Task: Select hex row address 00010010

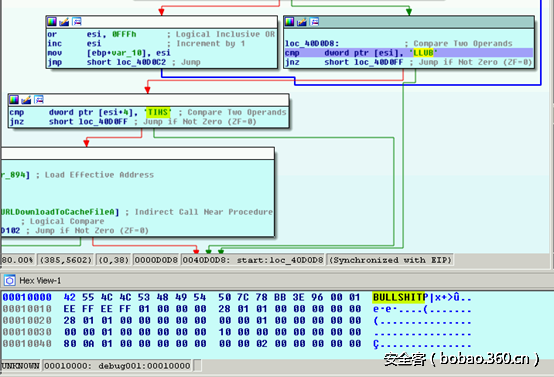Action: click(x=27, y=309)
